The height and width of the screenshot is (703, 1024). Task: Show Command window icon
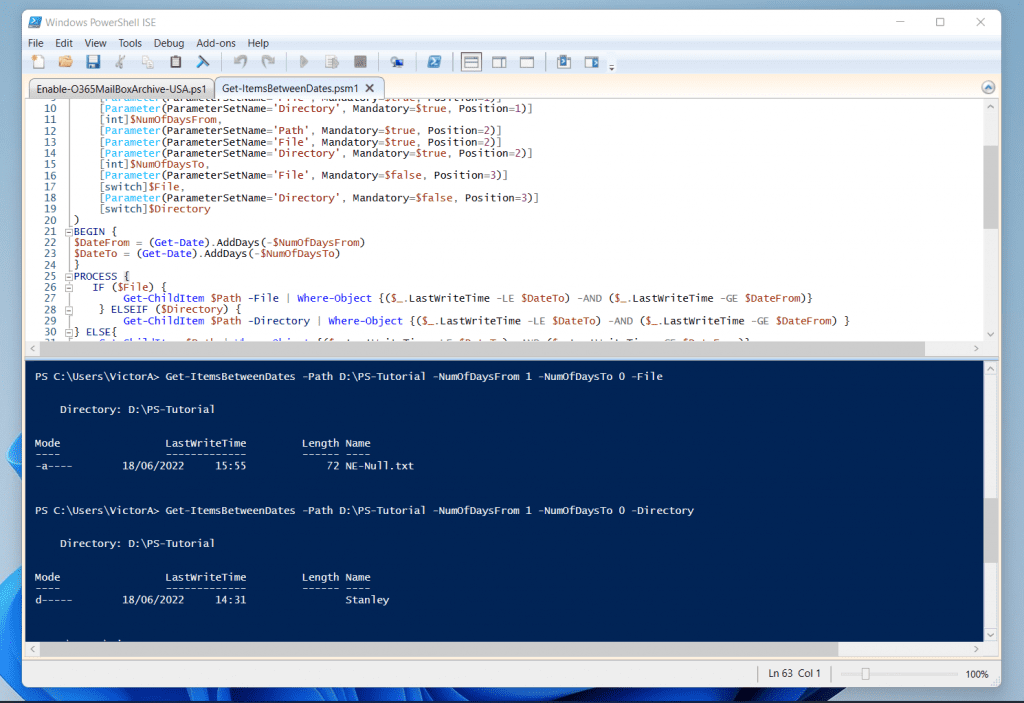(564, 62)
